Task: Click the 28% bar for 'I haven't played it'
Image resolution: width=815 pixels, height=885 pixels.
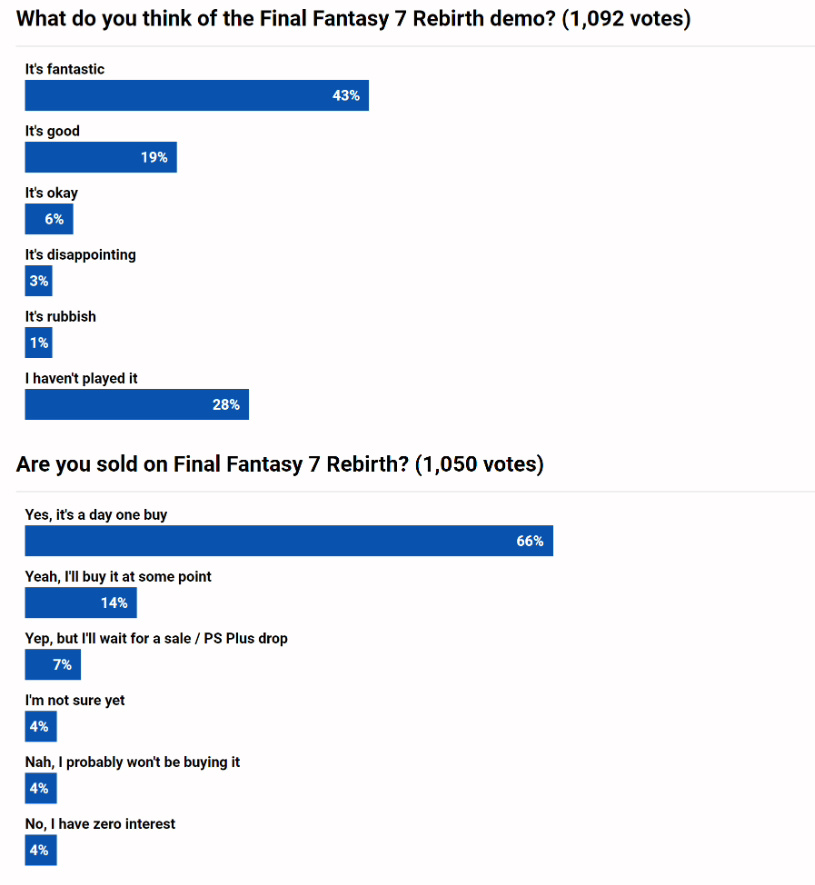Action: 137,405
